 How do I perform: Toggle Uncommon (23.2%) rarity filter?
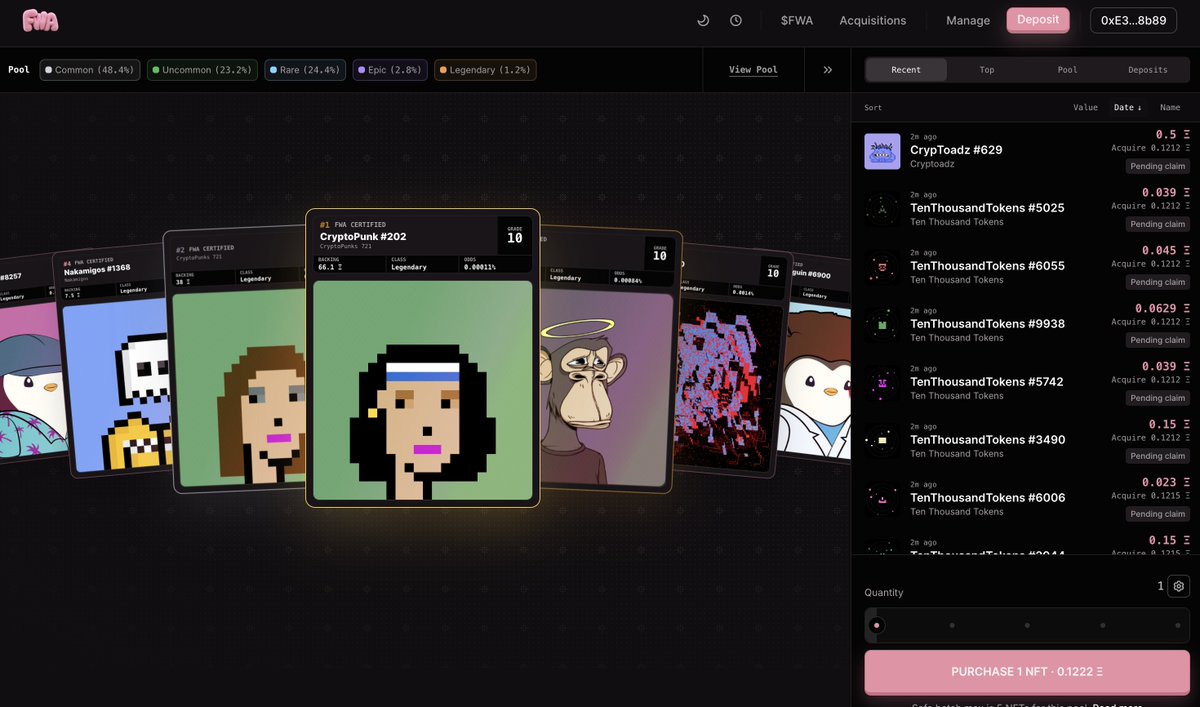[x=203, y=70]
